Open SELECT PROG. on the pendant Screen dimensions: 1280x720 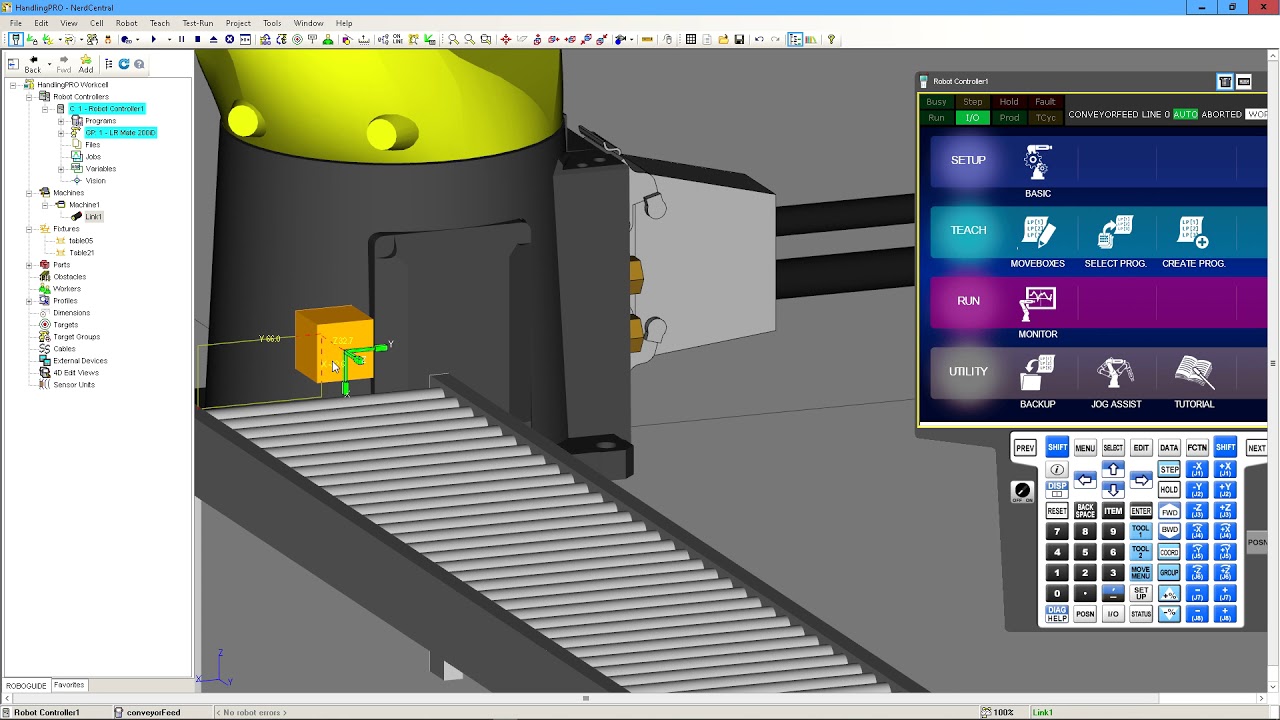pyautogui.click(x=1115, y=232)
